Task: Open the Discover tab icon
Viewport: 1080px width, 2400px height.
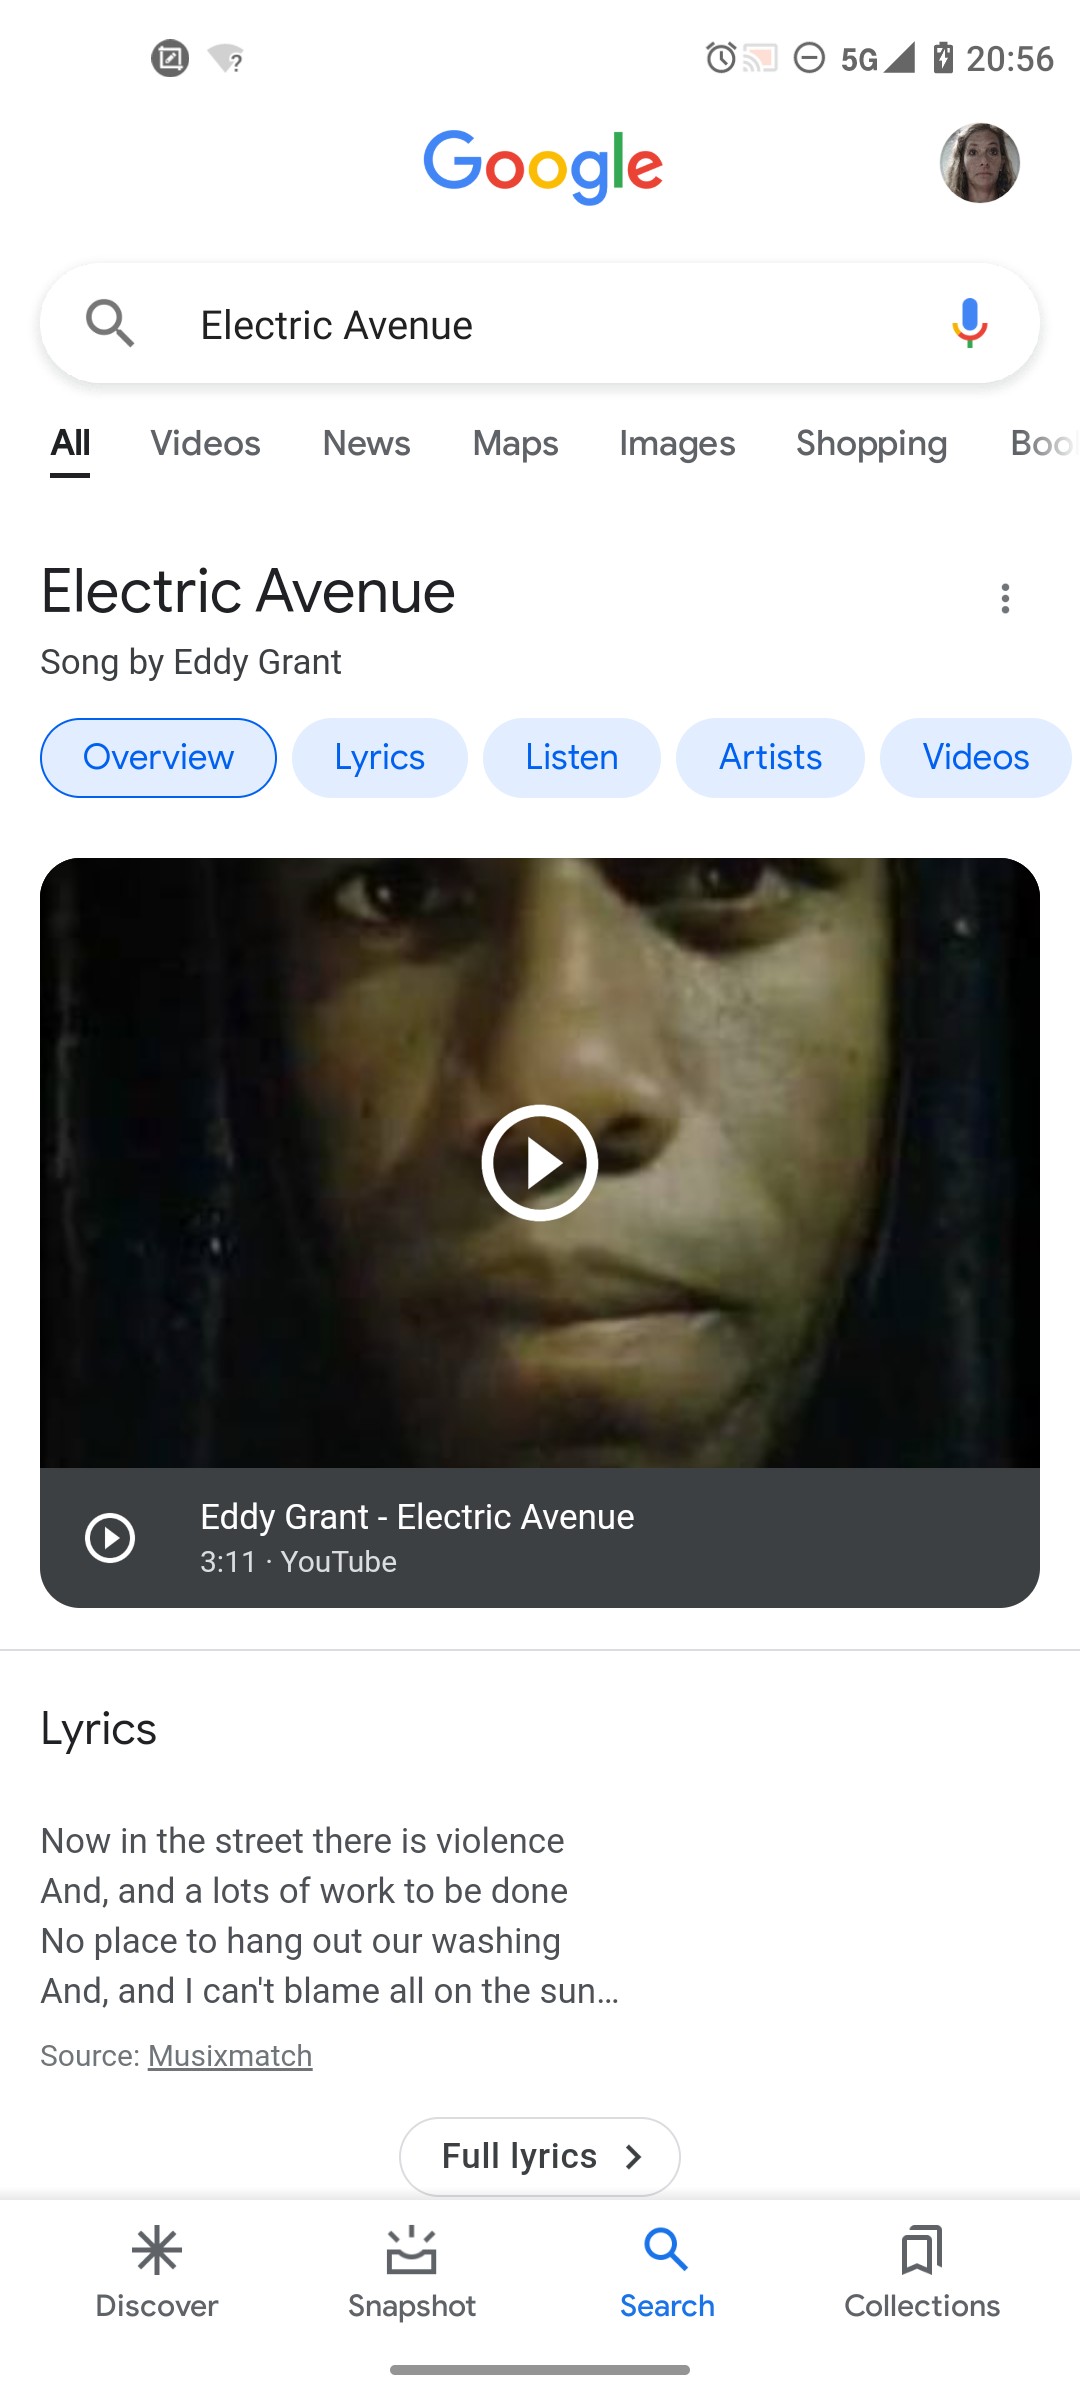Action: click(157, 2251)
